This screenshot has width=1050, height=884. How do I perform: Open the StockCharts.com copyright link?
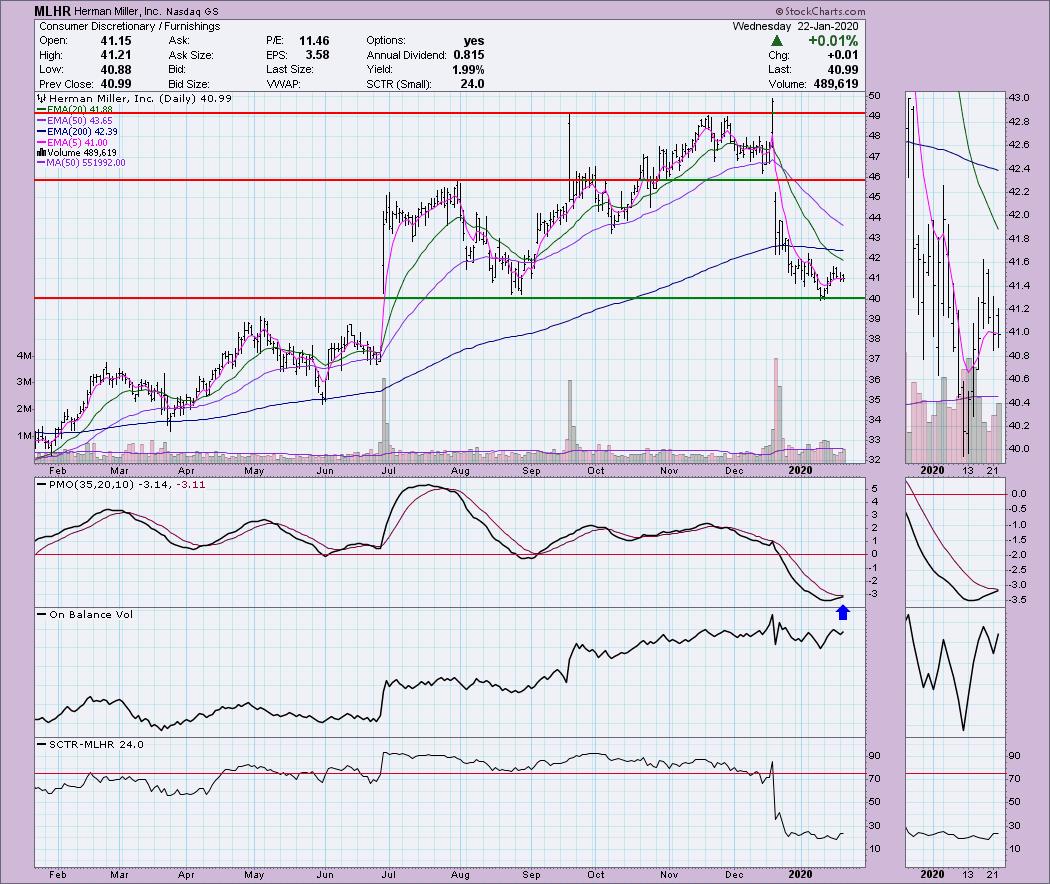pos(820,11)
